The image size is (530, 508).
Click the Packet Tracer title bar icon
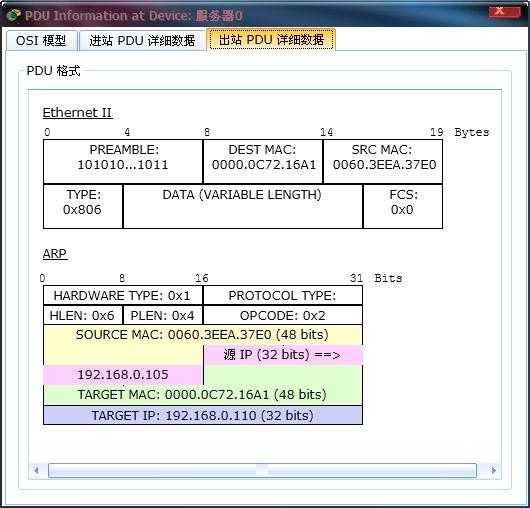(x=14, y=15)
